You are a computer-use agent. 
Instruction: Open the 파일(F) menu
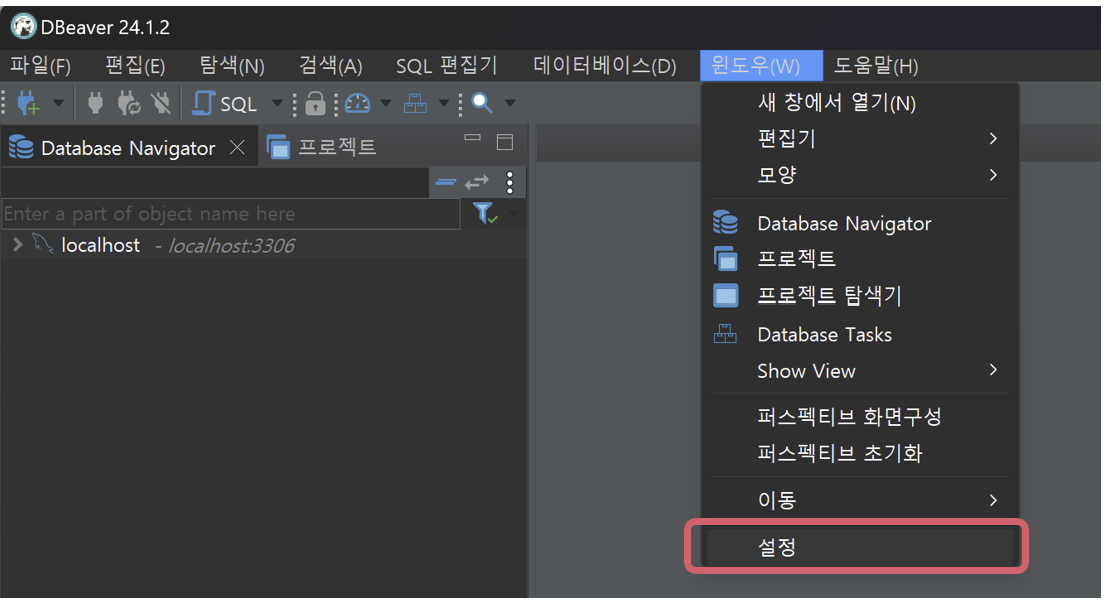pos(40,66)
